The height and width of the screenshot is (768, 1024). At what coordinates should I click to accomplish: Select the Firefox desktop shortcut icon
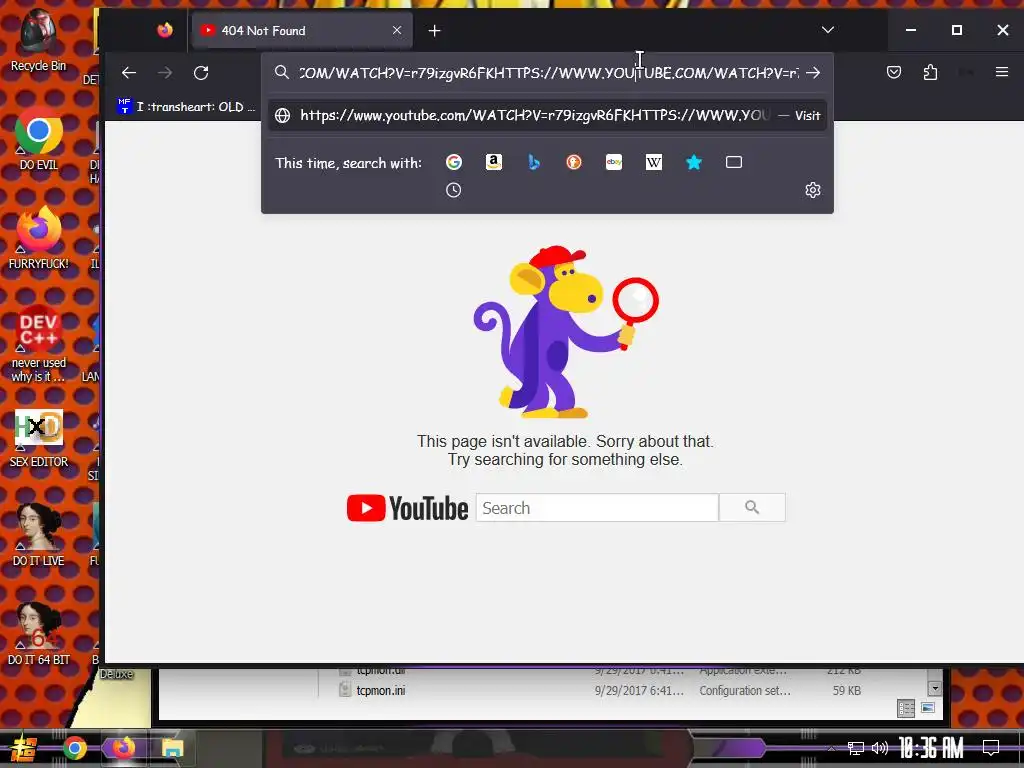click(x=39, y=238)
